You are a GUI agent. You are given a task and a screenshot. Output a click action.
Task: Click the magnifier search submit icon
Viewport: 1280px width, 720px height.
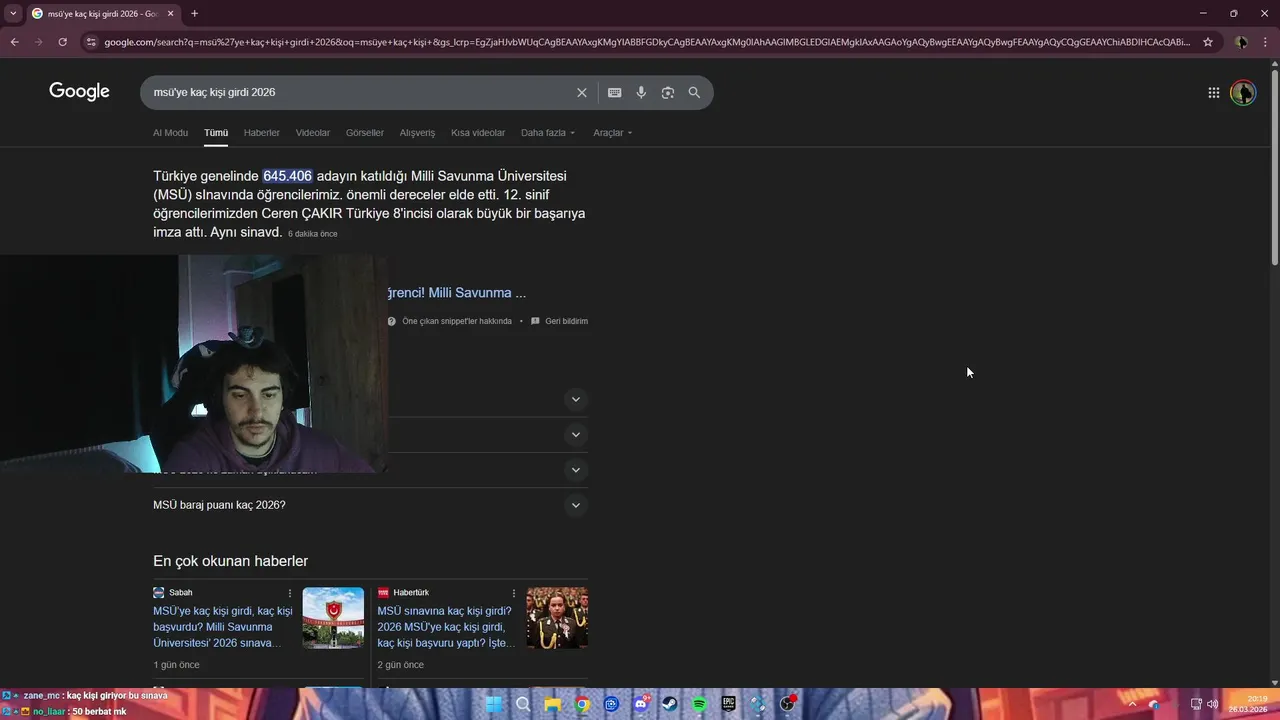pyautogui.click(x=694, y=92)
